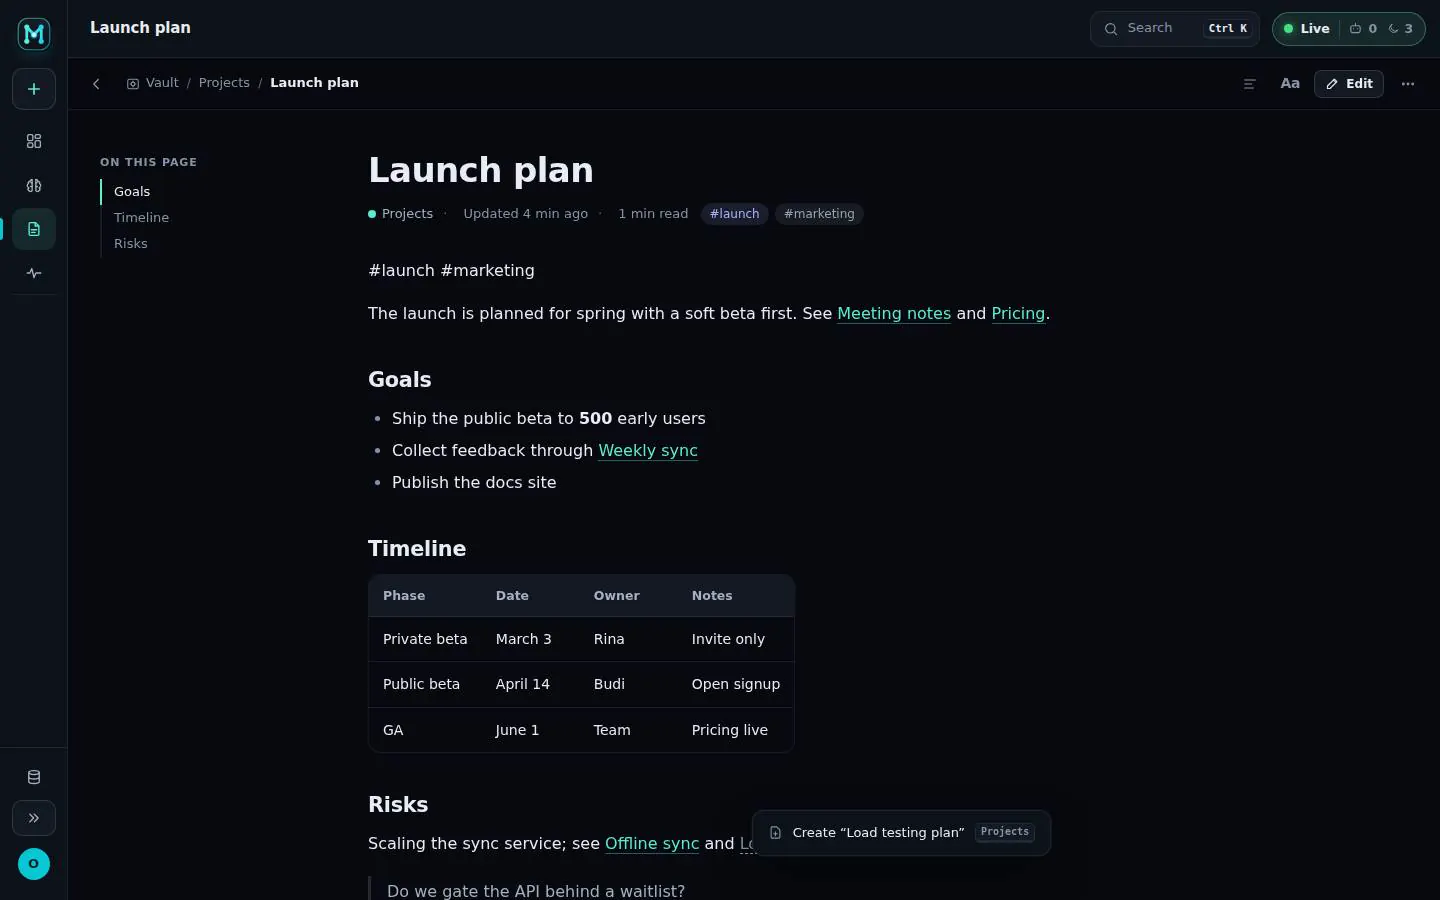Open the brain icon in sidebar
The image size is (1440, 900).
34,185
